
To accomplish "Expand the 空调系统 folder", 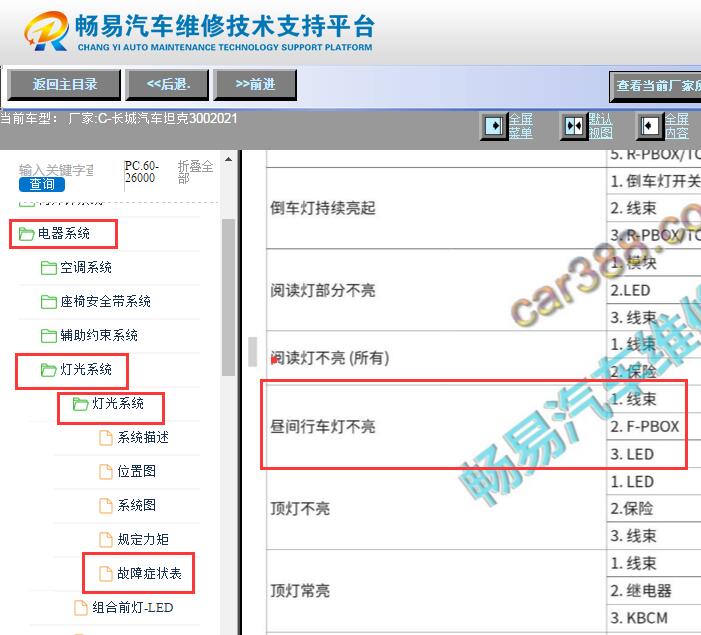I will [x=86, y=267].
